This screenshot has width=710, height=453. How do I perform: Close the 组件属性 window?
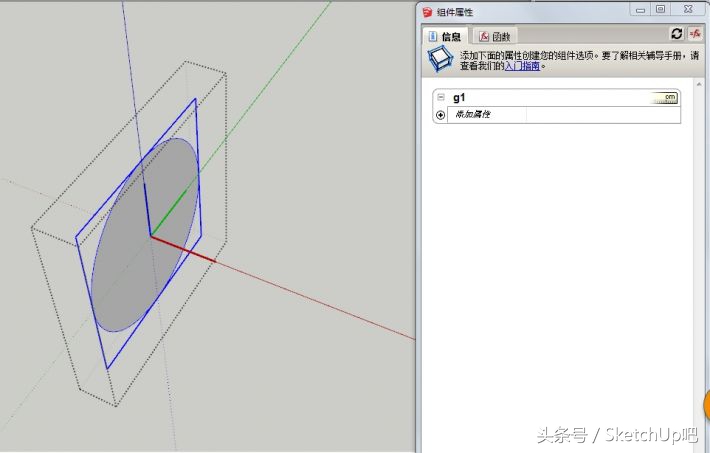(x=688, y=10)
